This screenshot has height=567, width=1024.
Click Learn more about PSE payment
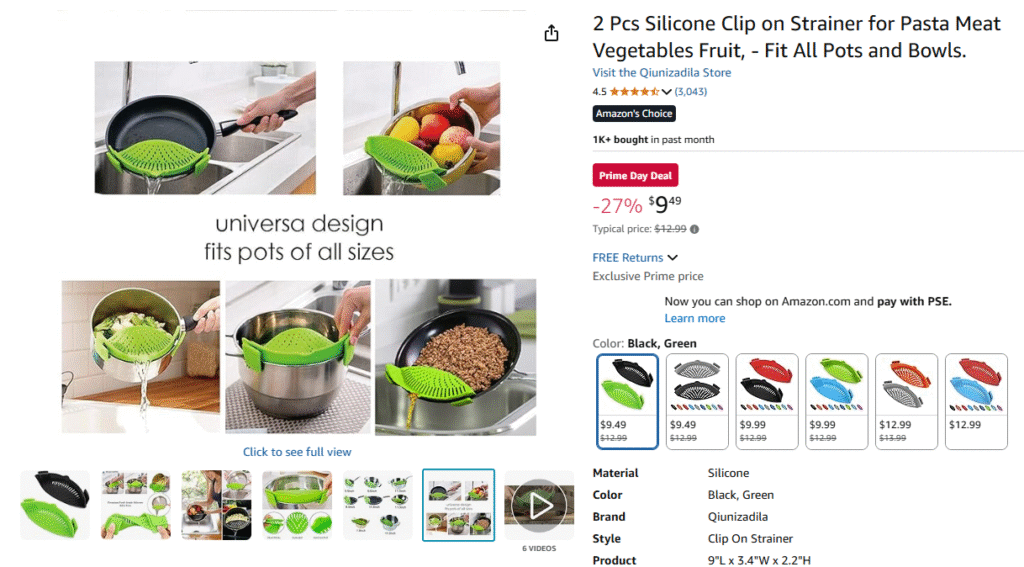pos(695,318)
